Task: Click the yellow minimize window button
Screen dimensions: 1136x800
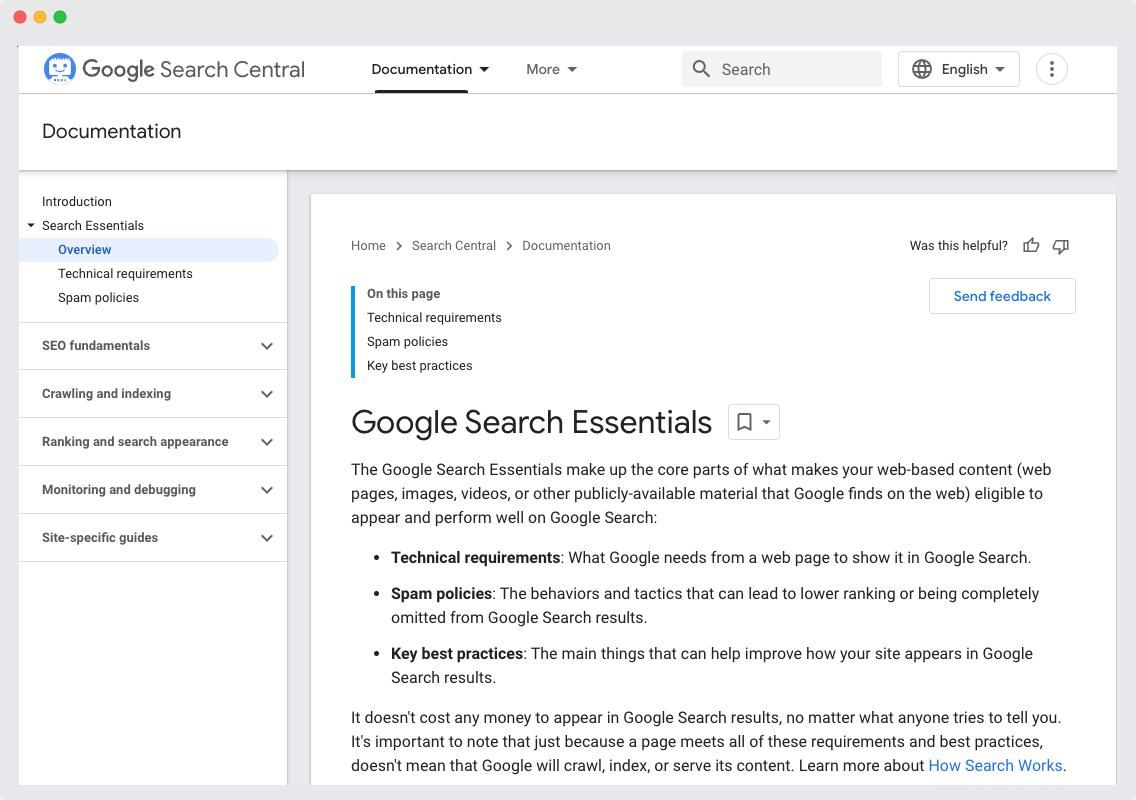Action: point(40,17)
